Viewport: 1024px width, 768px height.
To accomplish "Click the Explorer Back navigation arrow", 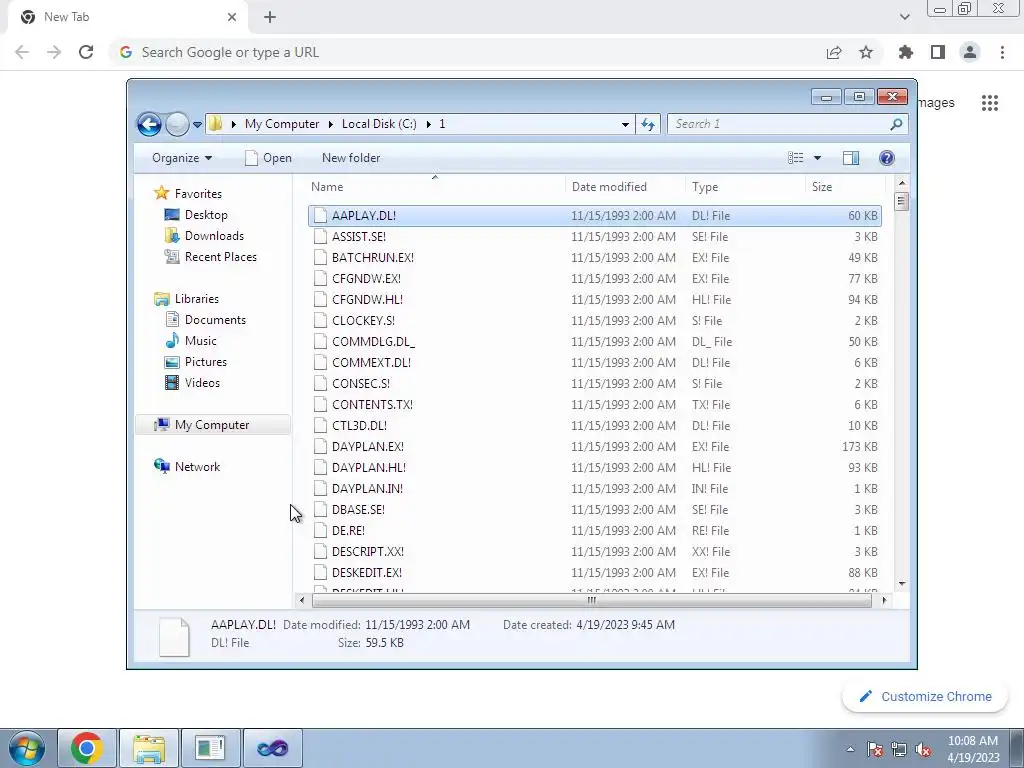I will [x=149, y=124].
